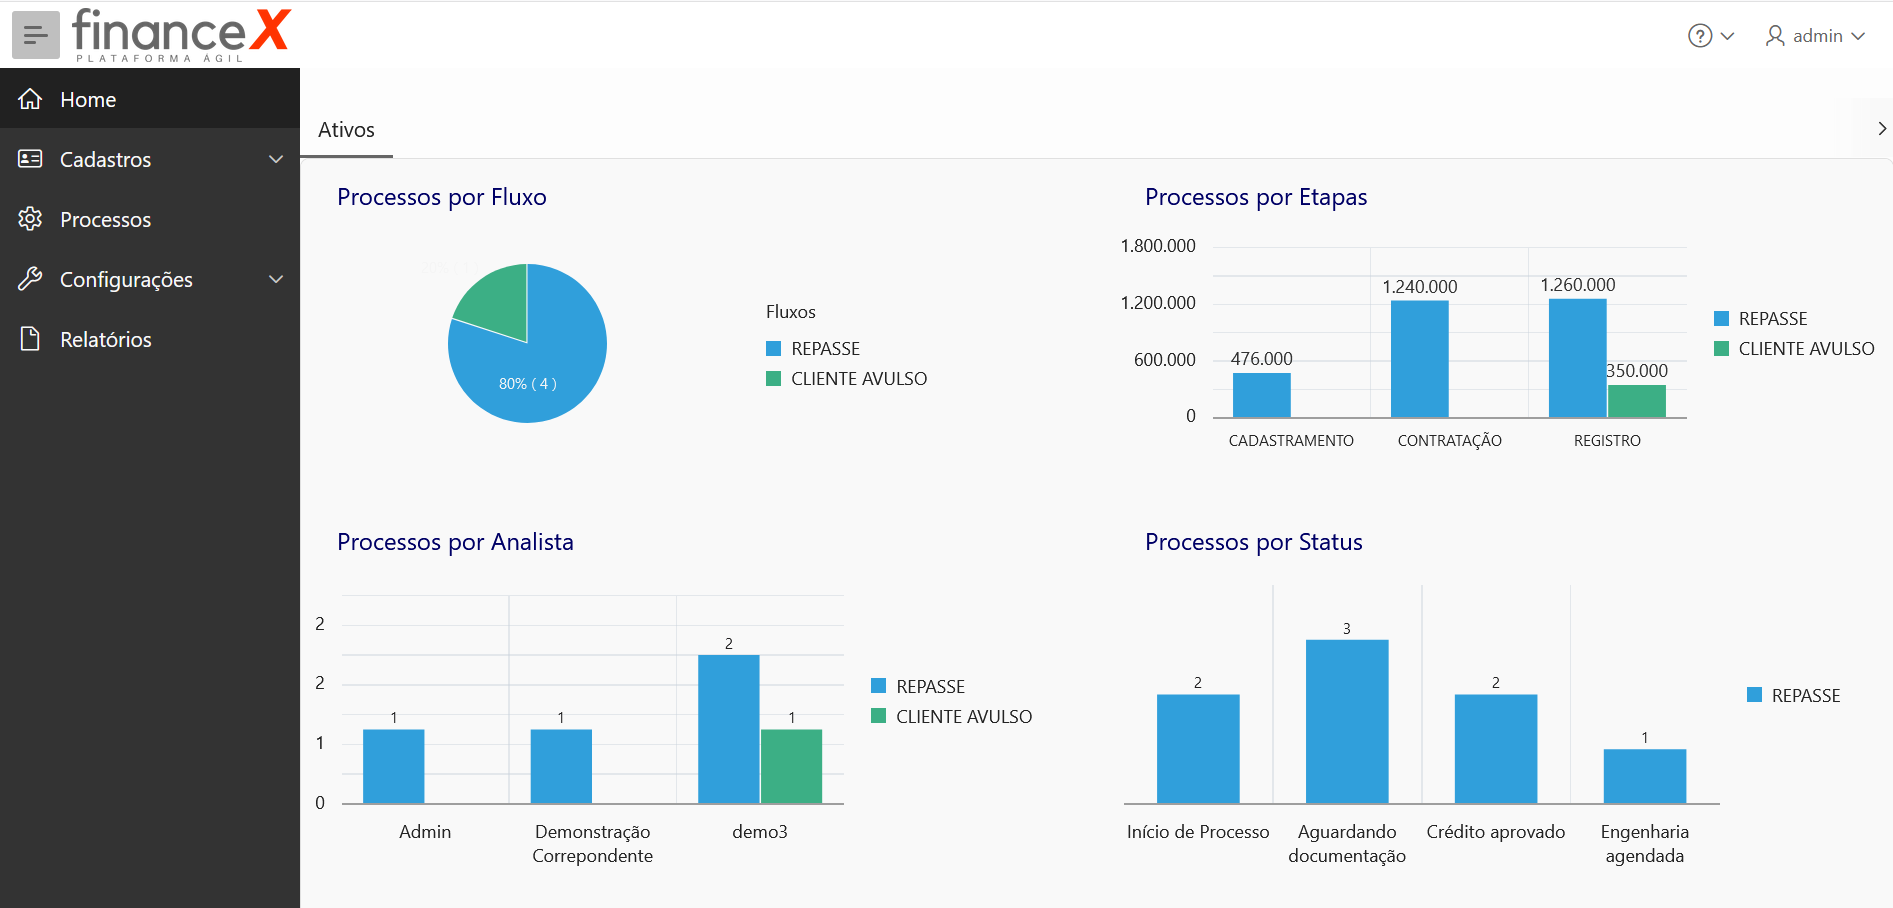Open the help question mark icon
This screenshot has height=908, width=1893.
pyautogui.click(x=1700, y=36)
